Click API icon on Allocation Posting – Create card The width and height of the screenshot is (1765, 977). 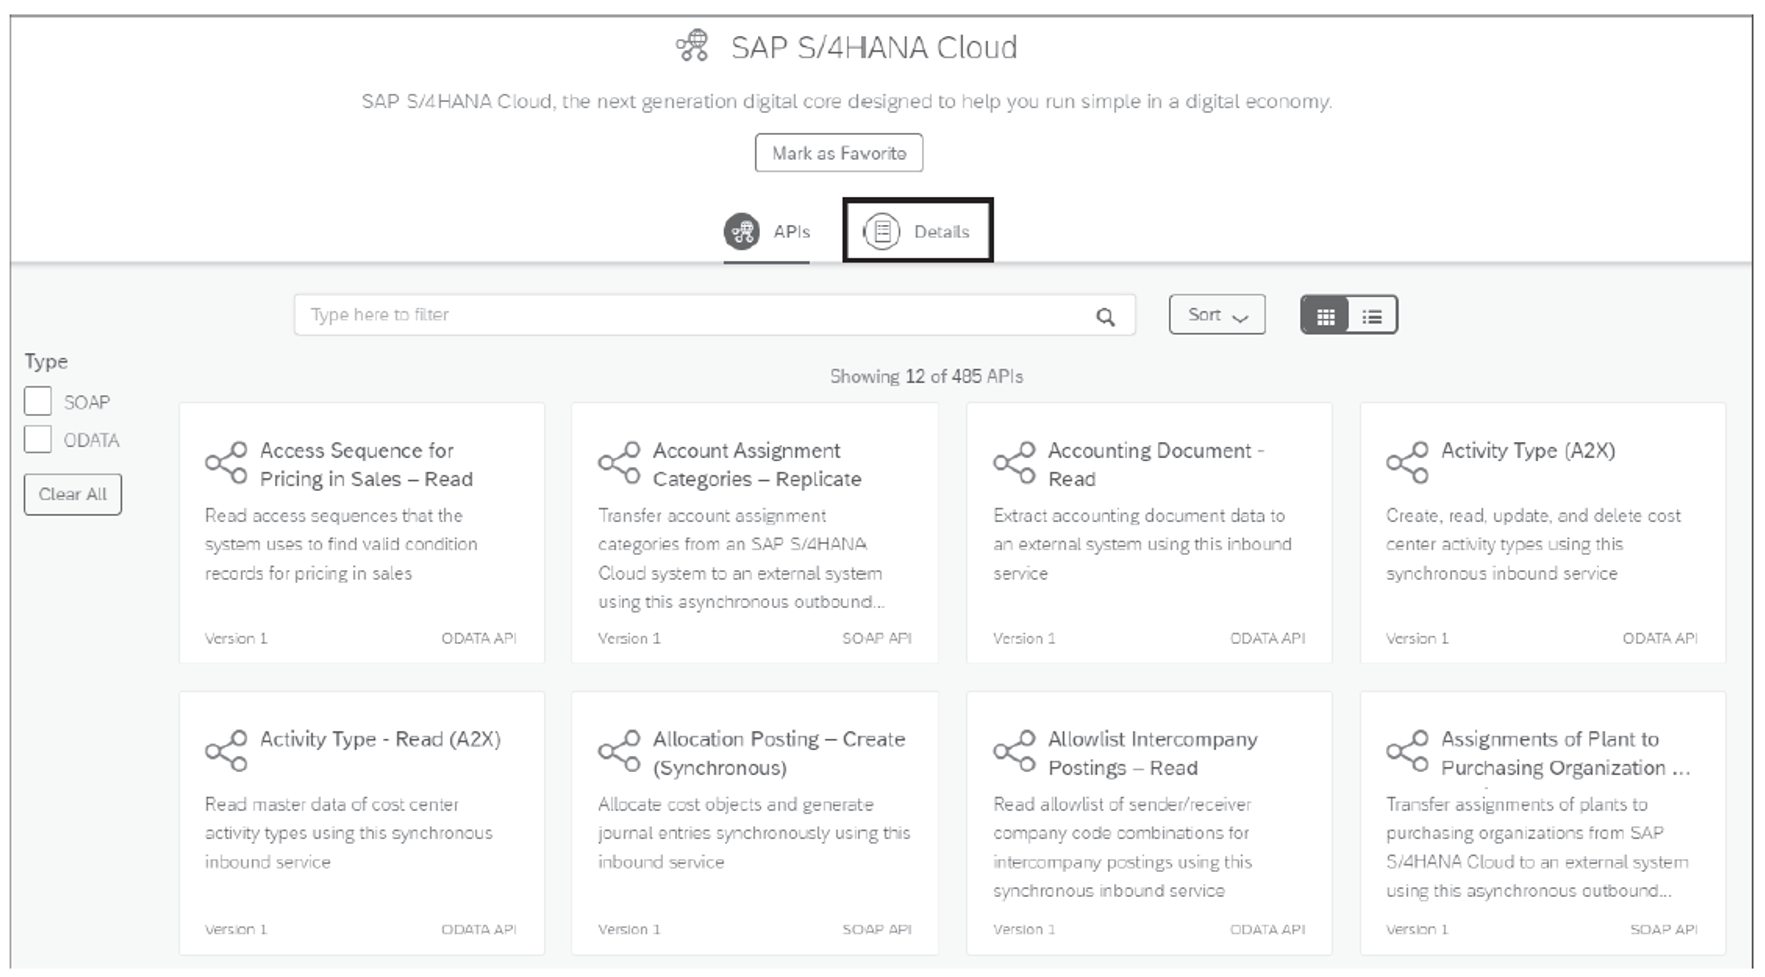tap(619, 750)
